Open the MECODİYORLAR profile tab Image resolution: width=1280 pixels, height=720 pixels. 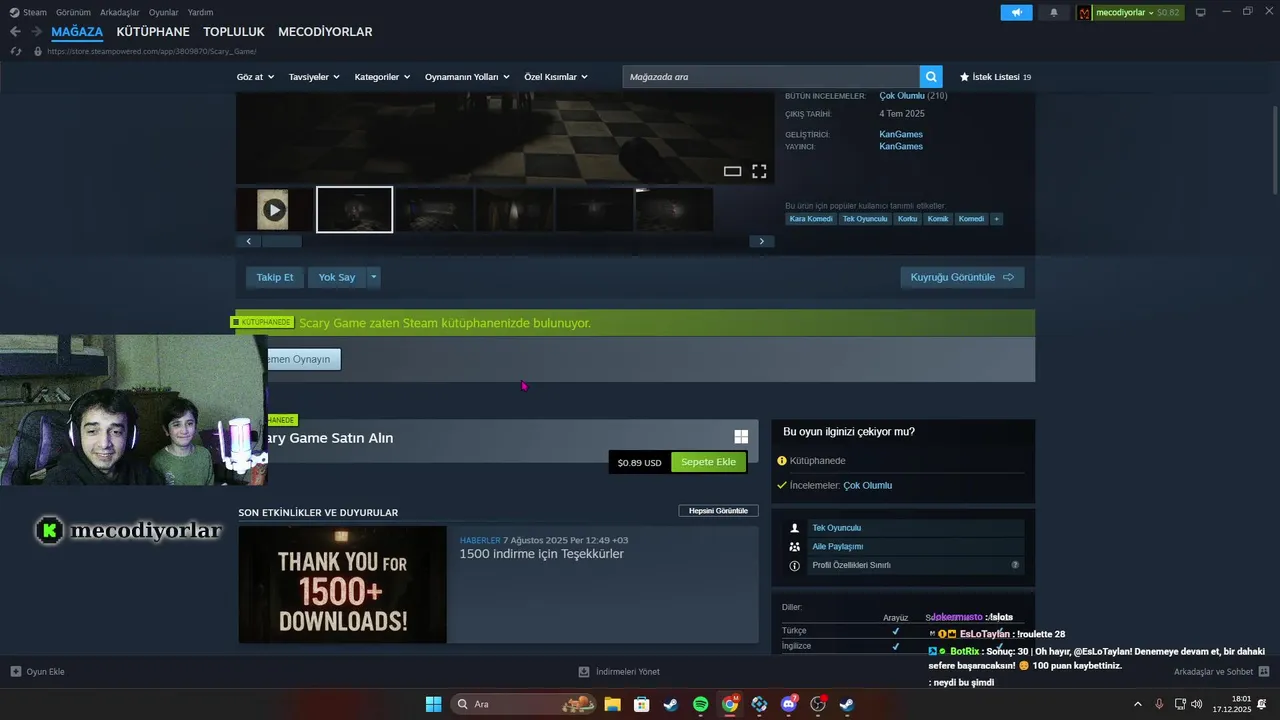(x=325, y=32)
